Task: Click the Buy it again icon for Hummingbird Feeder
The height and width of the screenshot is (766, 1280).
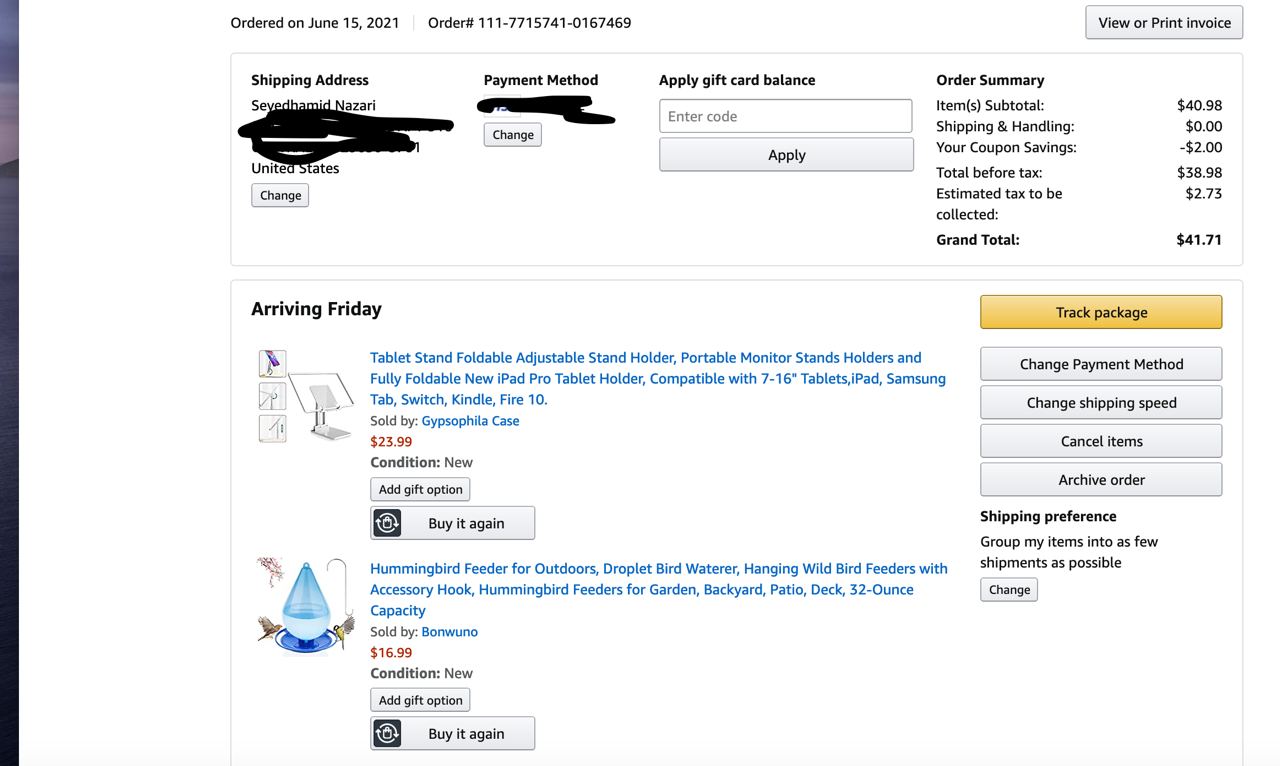Action: 387,734
